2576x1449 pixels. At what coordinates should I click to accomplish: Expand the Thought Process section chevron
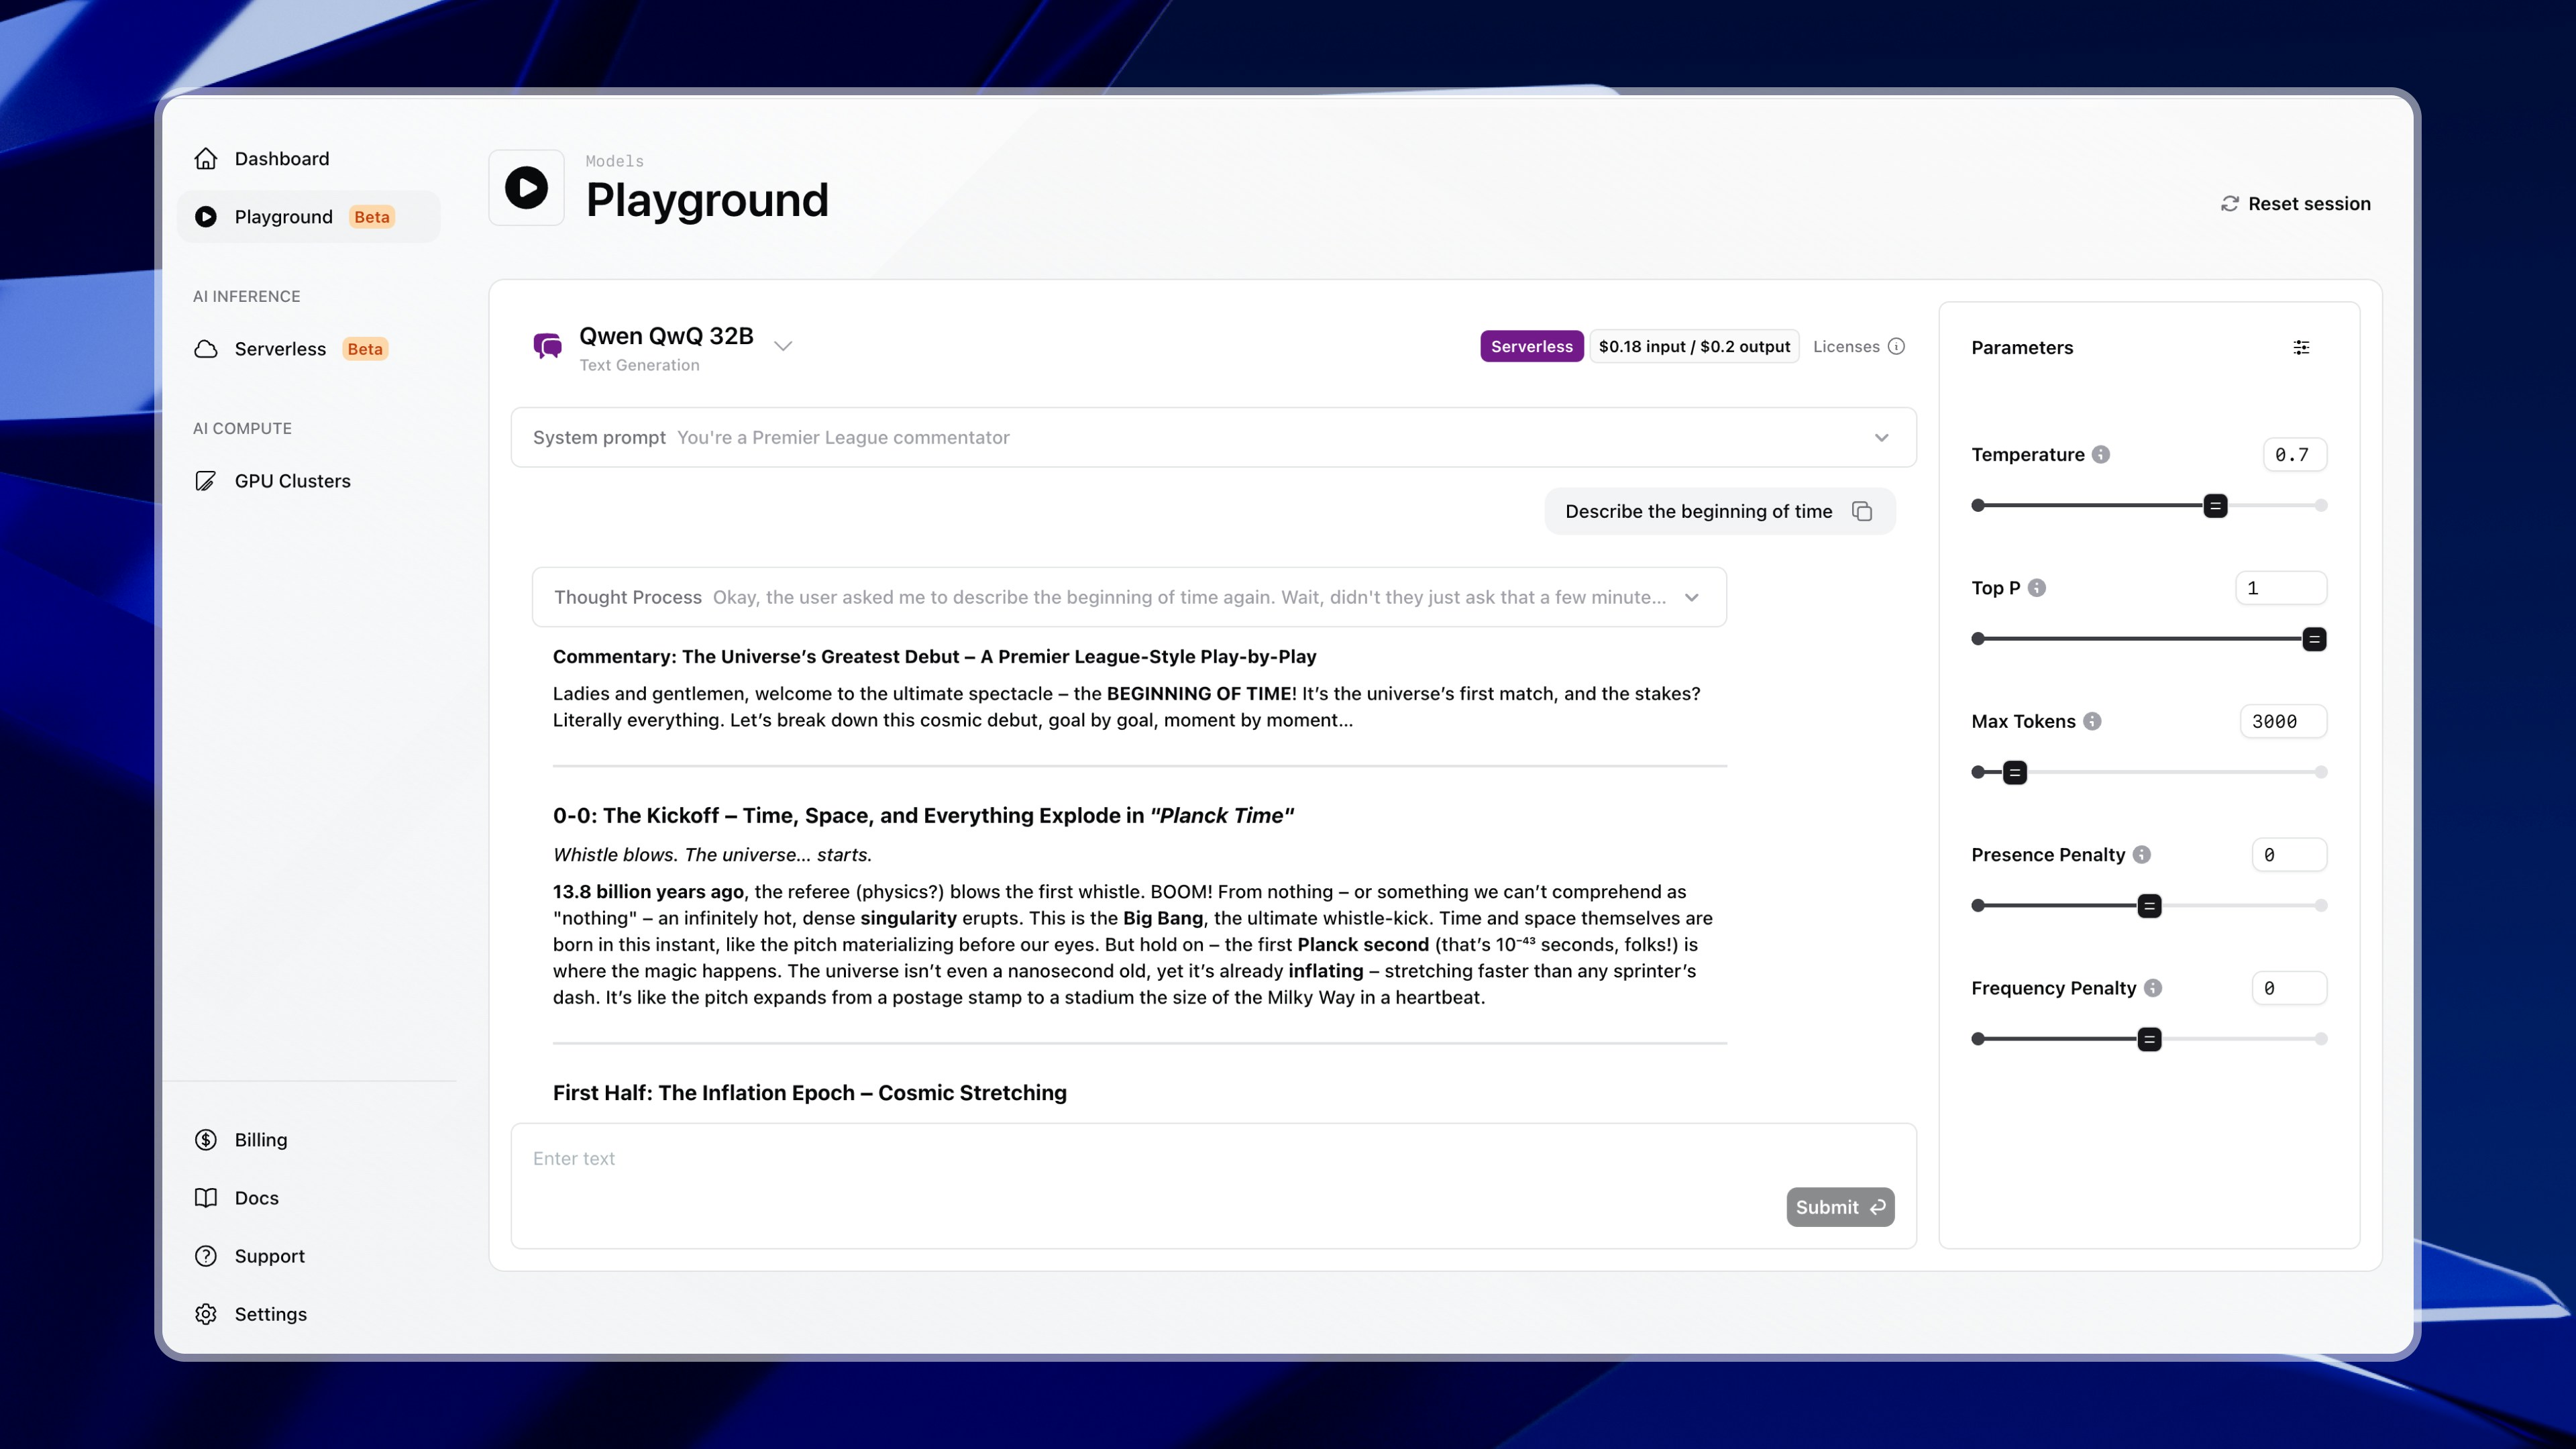(x=1691, y=598)
